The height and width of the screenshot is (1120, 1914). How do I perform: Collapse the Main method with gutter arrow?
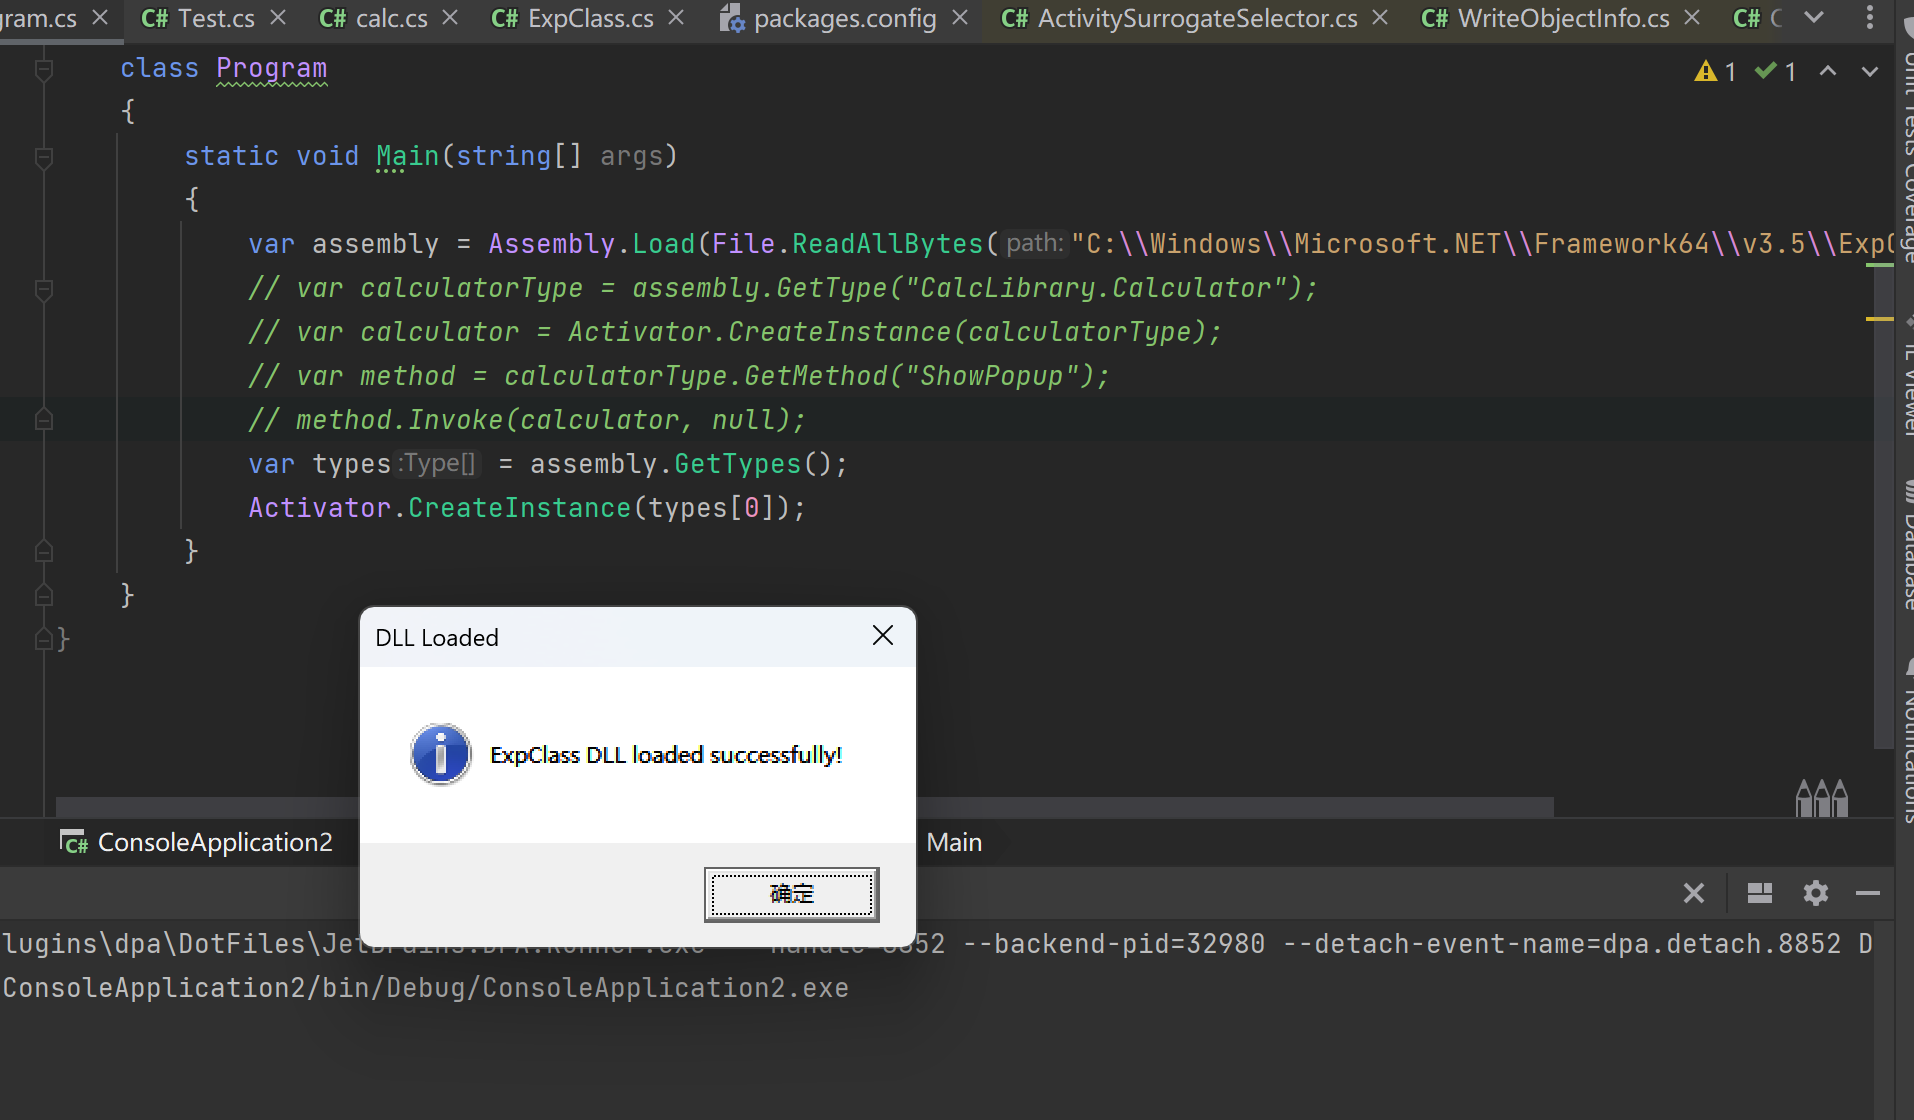click(x=43, y=158)
